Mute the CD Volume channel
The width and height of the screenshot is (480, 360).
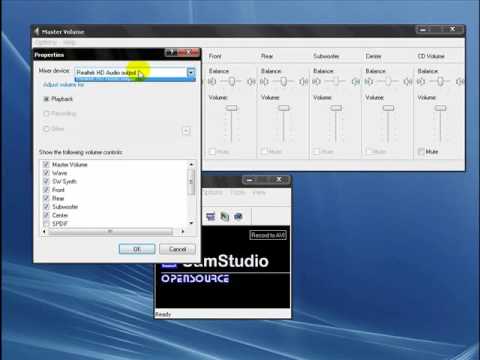(421, 152)
